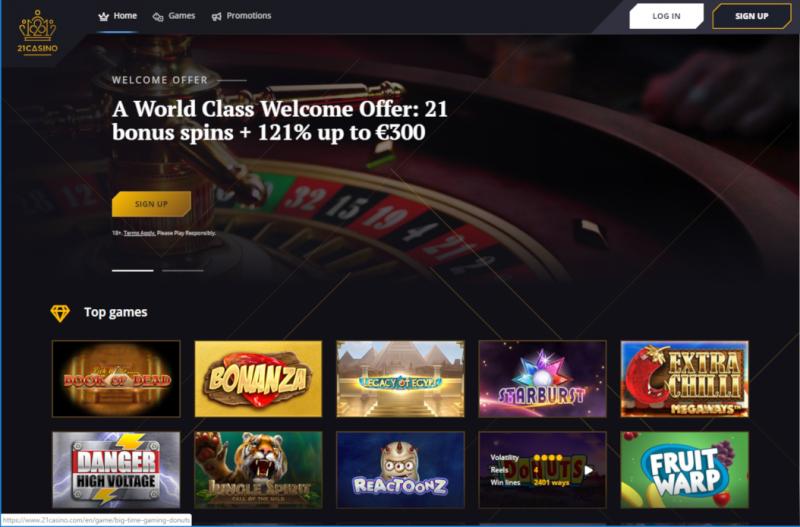Click the gold SIGN UP banner button
Viewport: 800px width, 527px height.
click(152, 204)
